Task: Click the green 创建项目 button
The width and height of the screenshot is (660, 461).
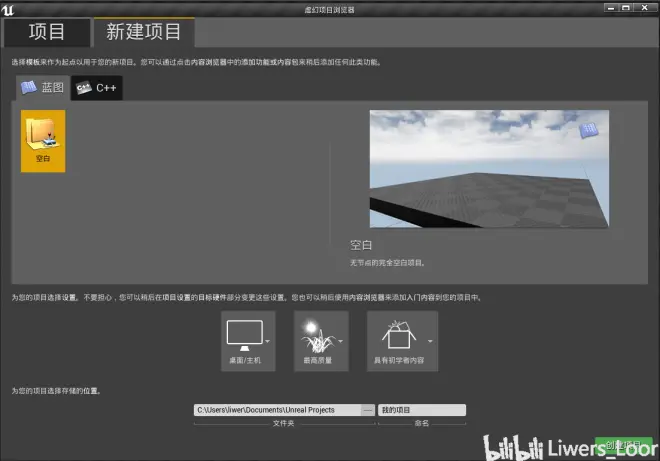Action: click(624, 445)
